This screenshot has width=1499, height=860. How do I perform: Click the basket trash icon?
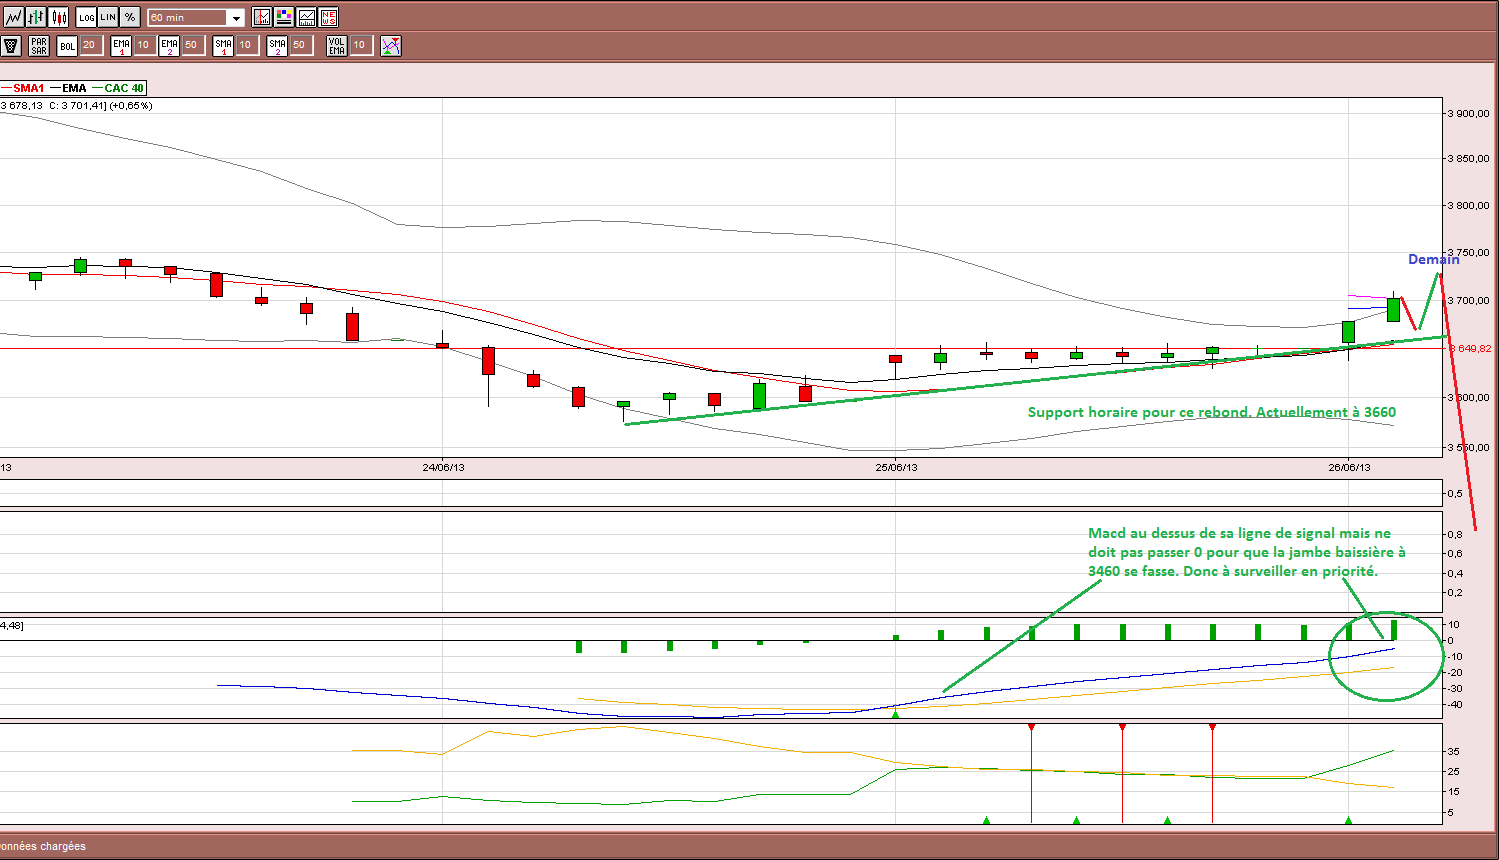(11, 46)
